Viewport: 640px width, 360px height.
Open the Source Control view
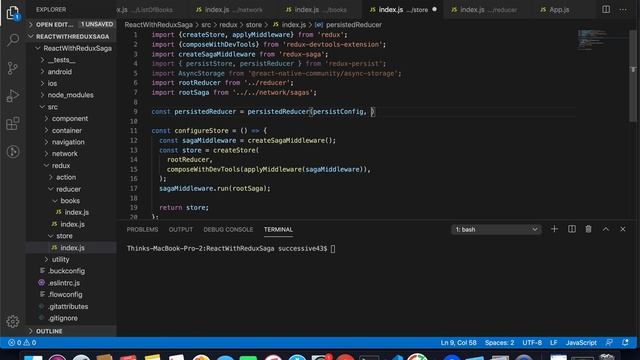click(x=13, y=68)
